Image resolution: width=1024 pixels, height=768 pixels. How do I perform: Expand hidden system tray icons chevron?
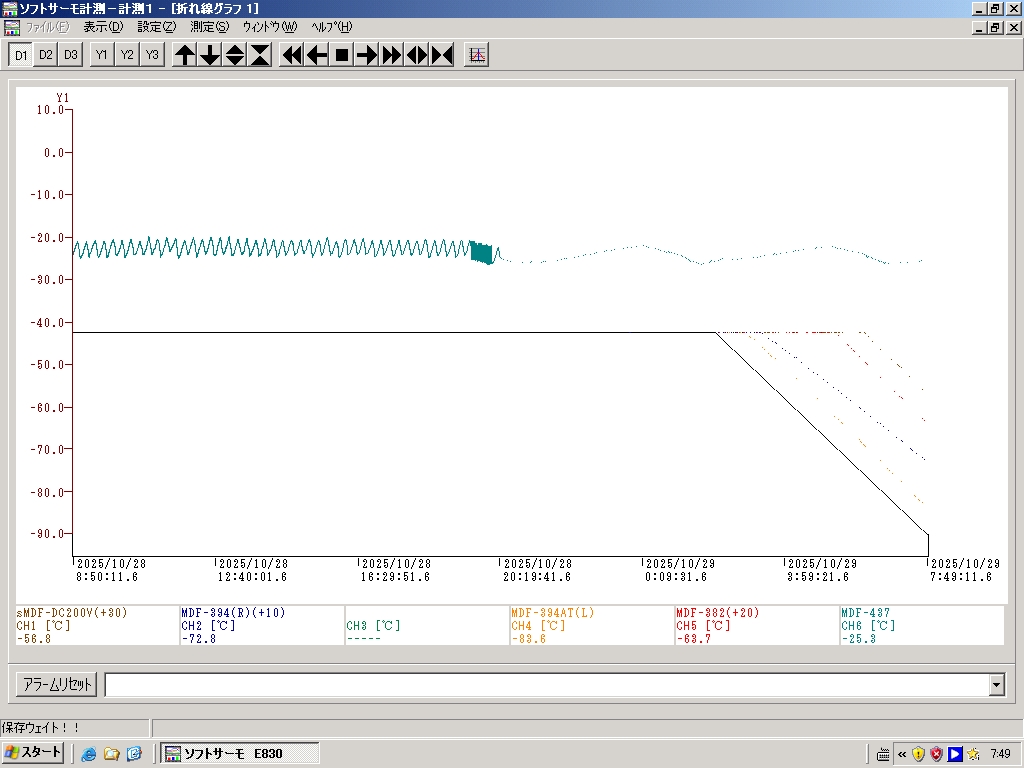902,753
